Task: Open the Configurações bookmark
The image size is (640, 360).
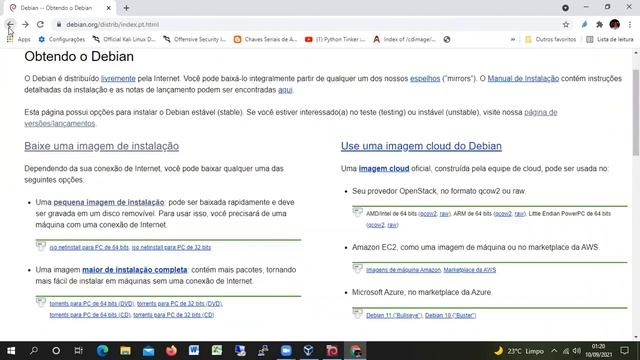Action: (61, 40)
